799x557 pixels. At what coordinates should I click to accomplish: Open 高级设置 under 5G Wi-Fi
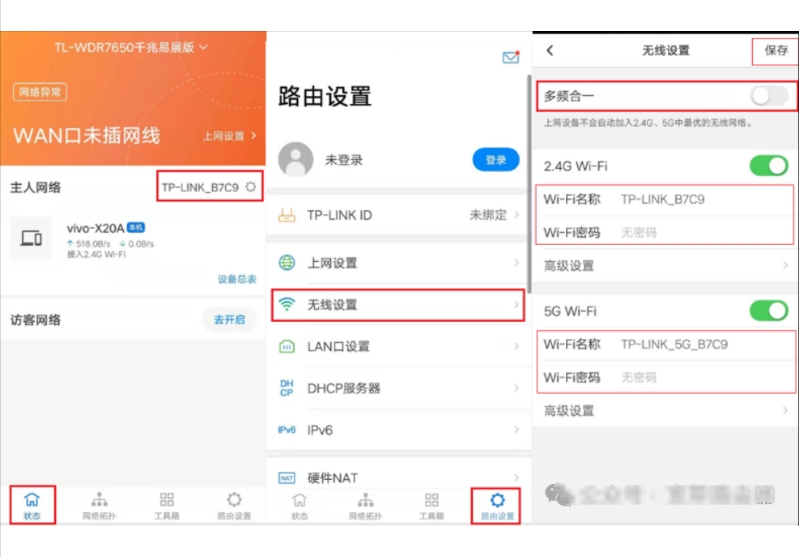(665, 411)
